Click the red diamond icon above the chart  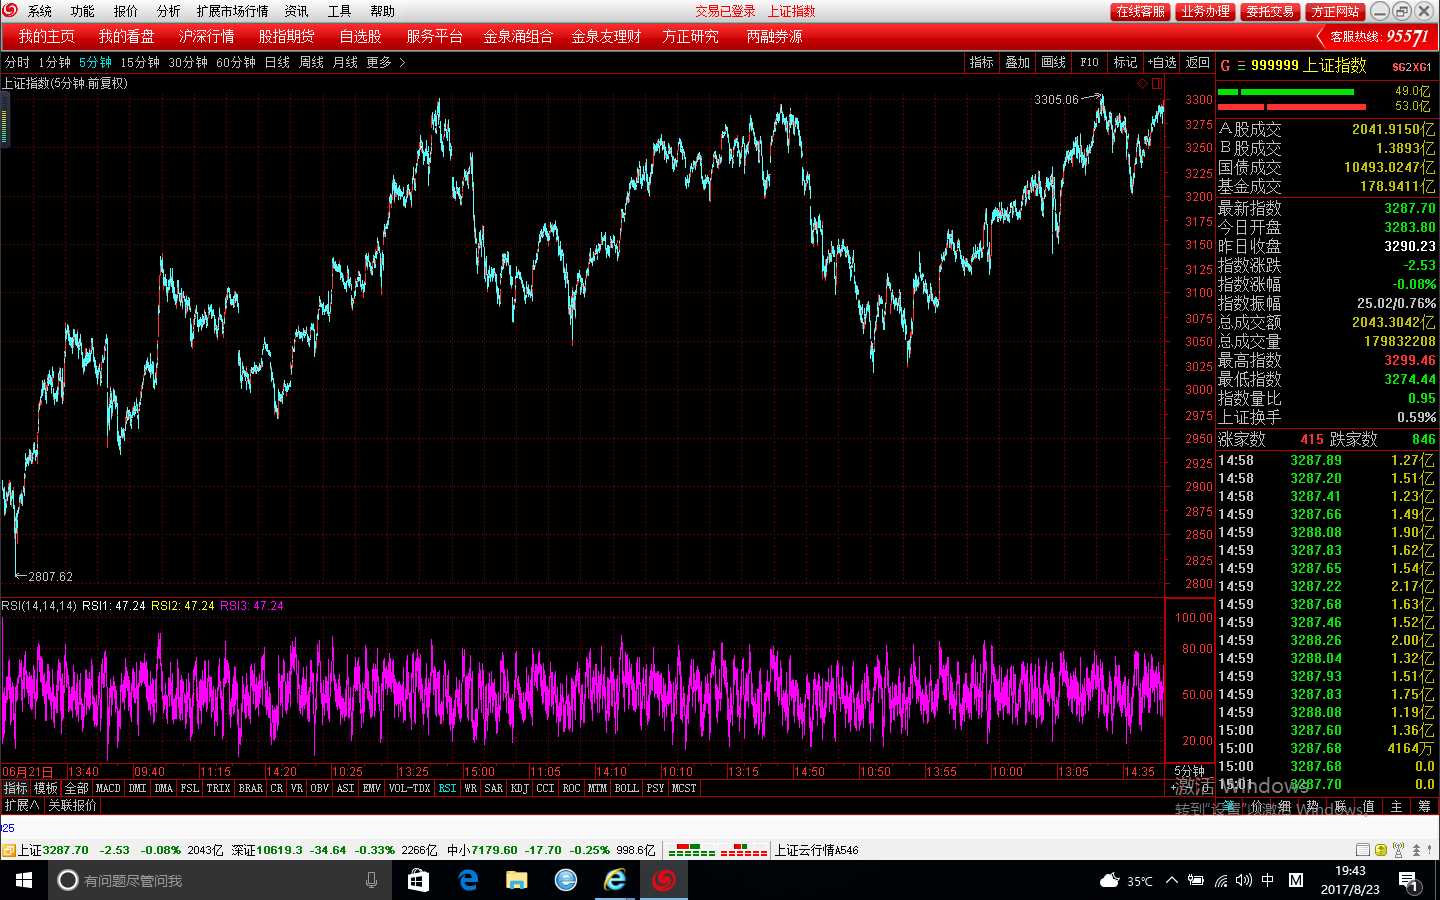point(1143,84)
